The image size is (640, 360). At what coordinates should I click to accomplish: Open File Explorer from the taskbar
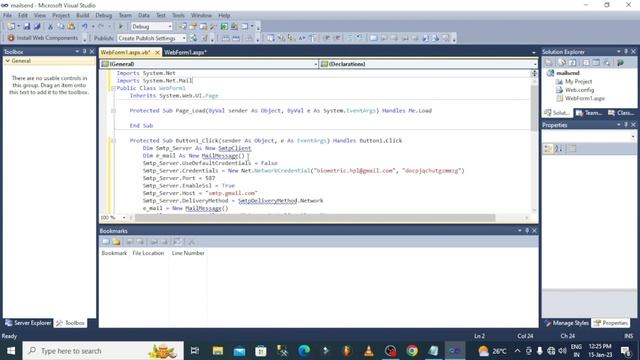[218, 351]
